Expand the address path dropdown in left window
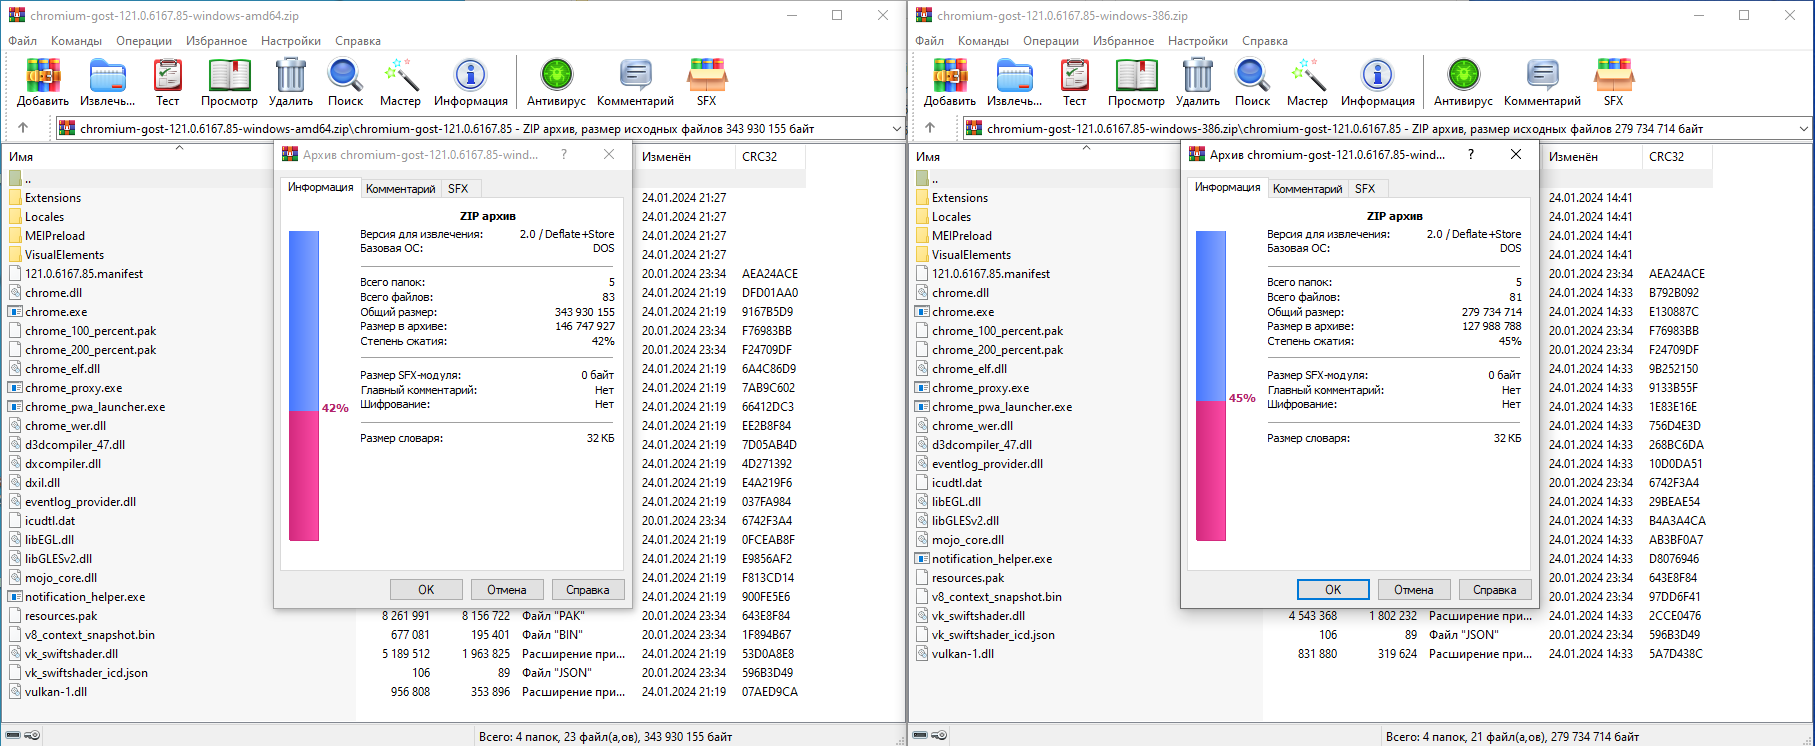This screenshot has height=746, width=1815. (x=896, y=128)
